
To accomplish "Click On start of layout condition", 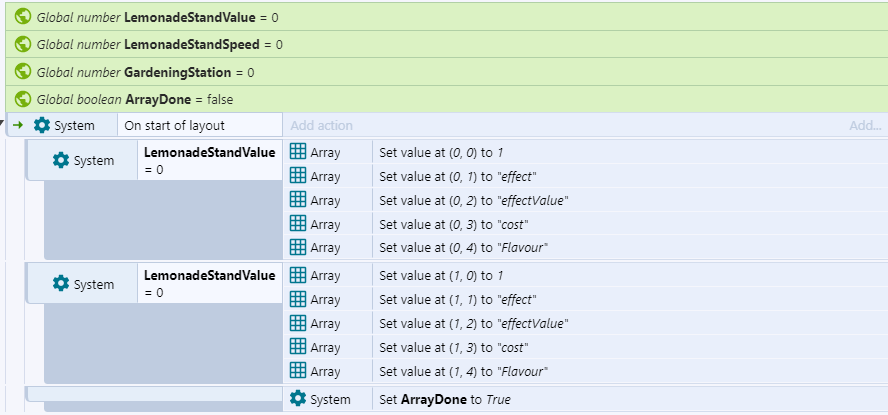I will pyautogui.click(x=174, y=125).
